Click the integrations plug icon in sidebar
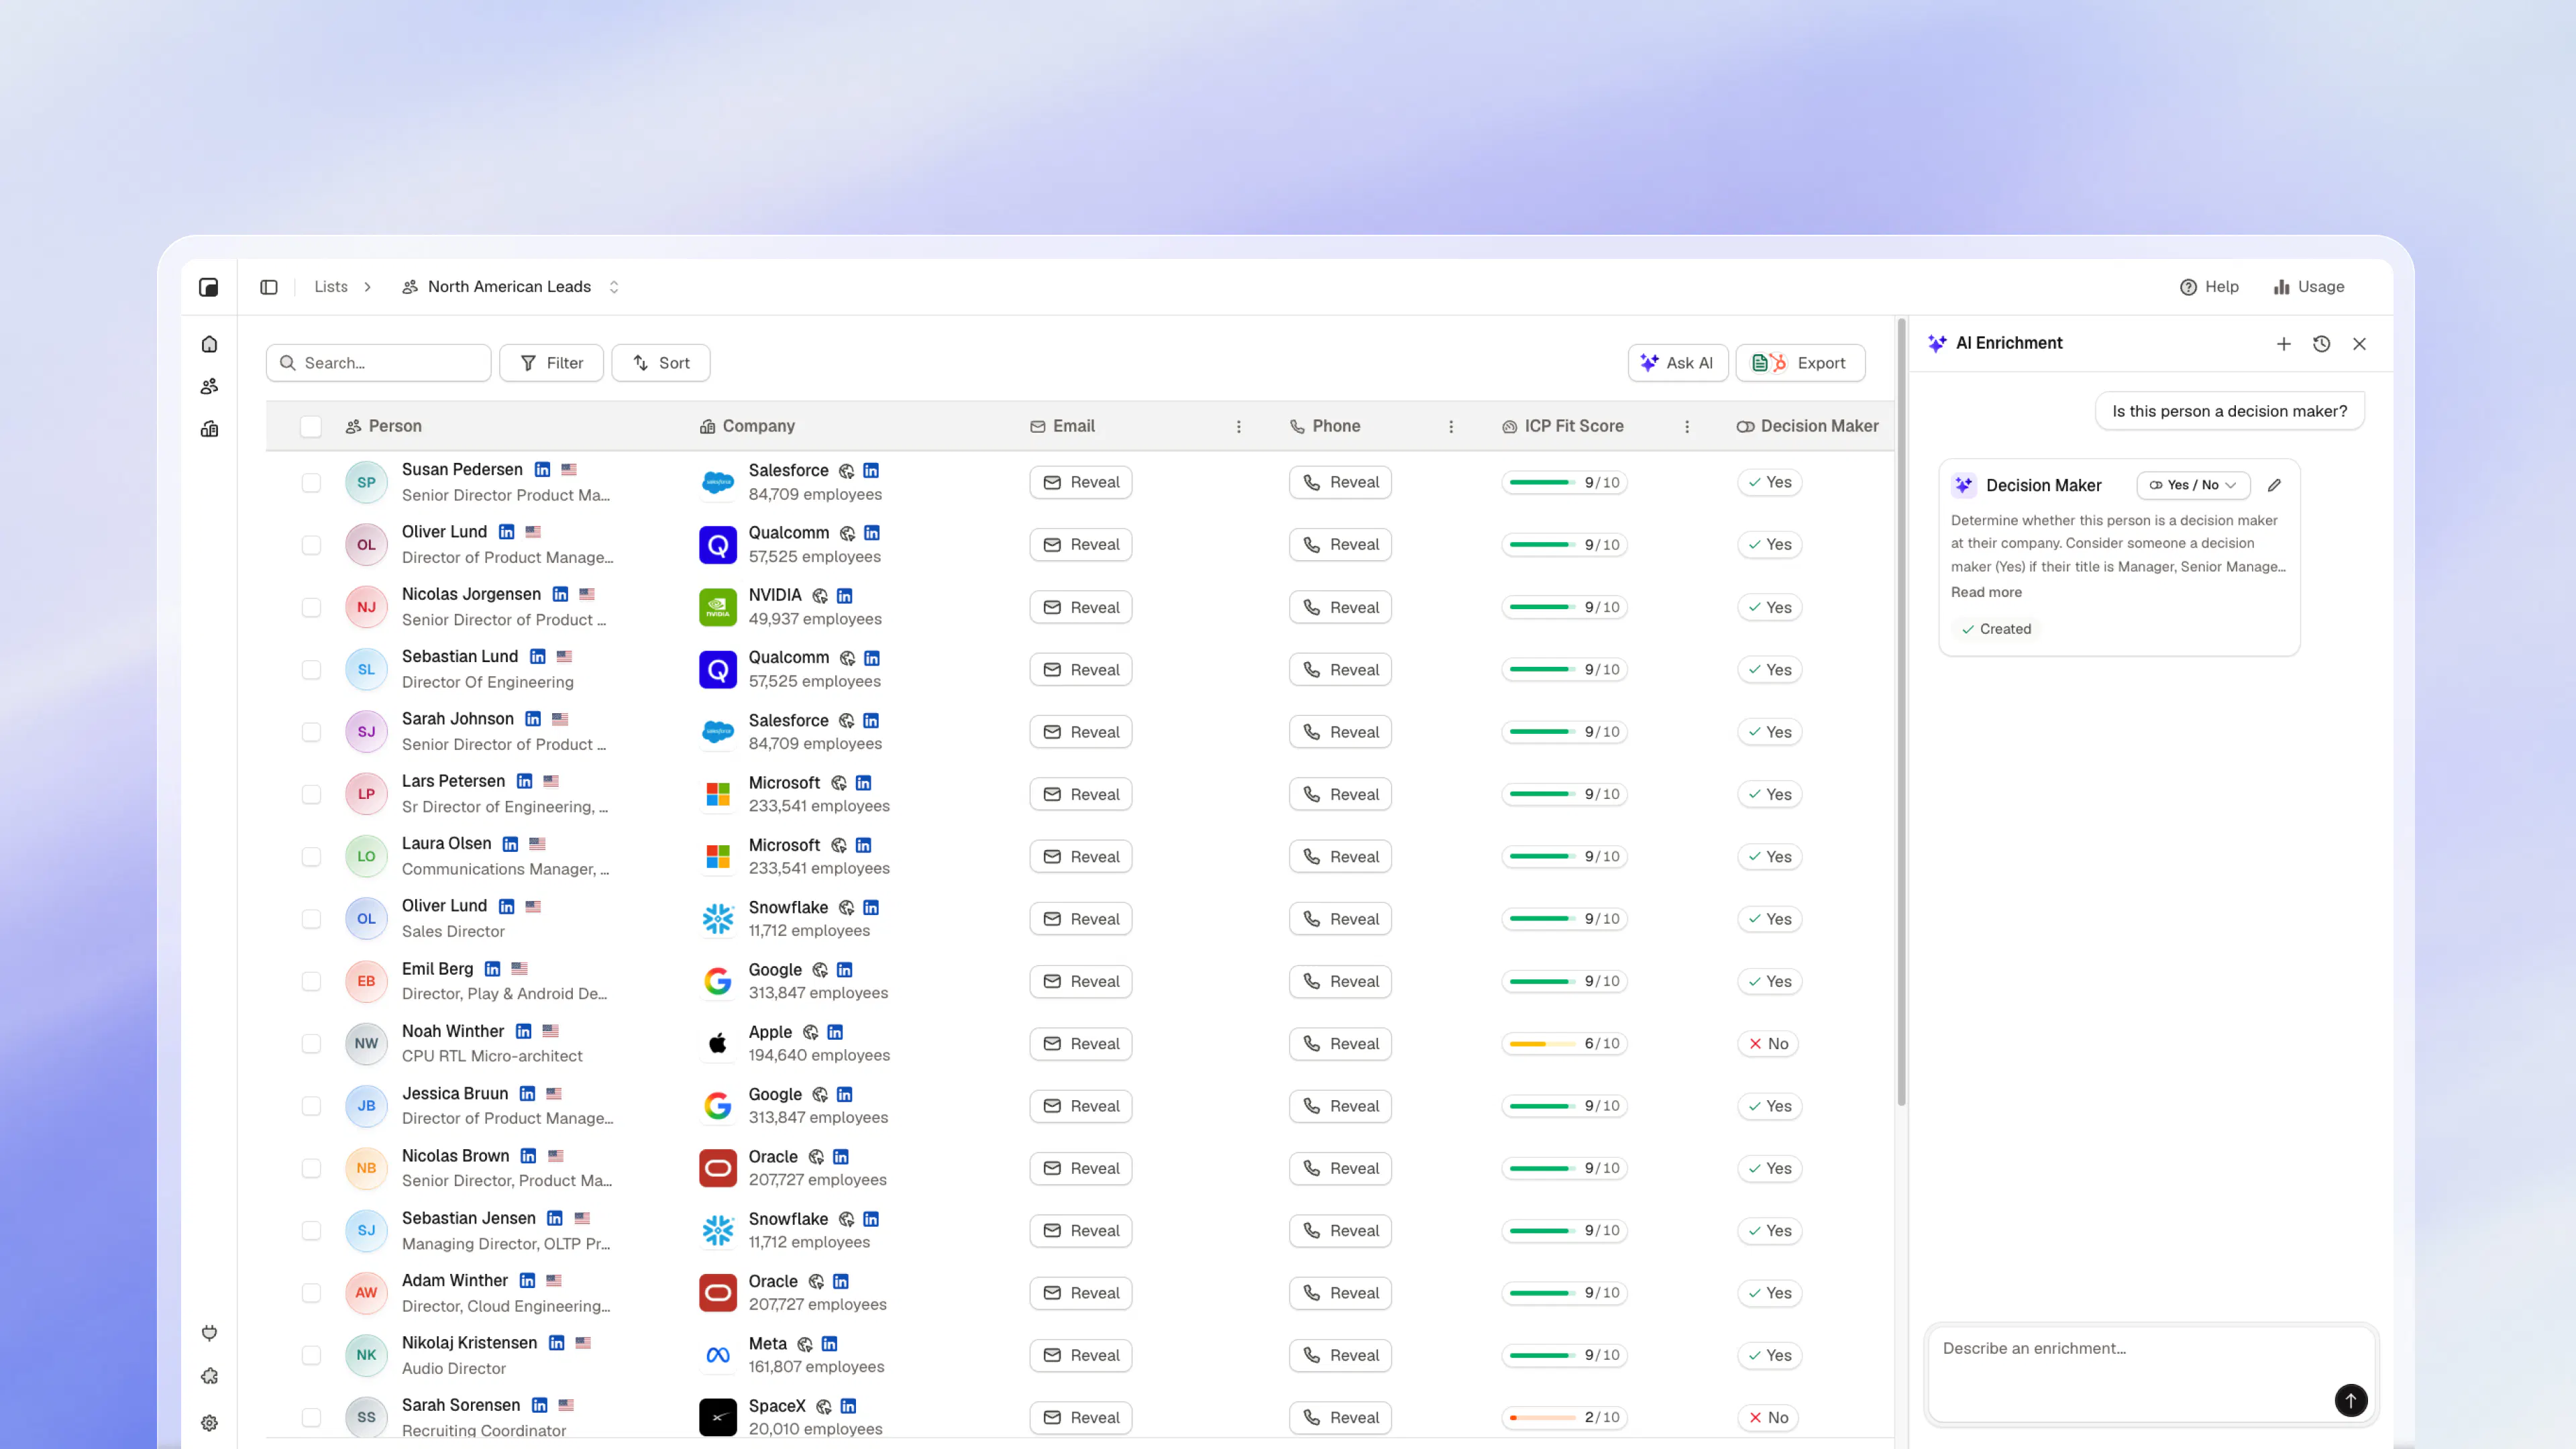The width and height of the screenshot is (2576, 1449). pyautogui.click(x=209, y=1333)
